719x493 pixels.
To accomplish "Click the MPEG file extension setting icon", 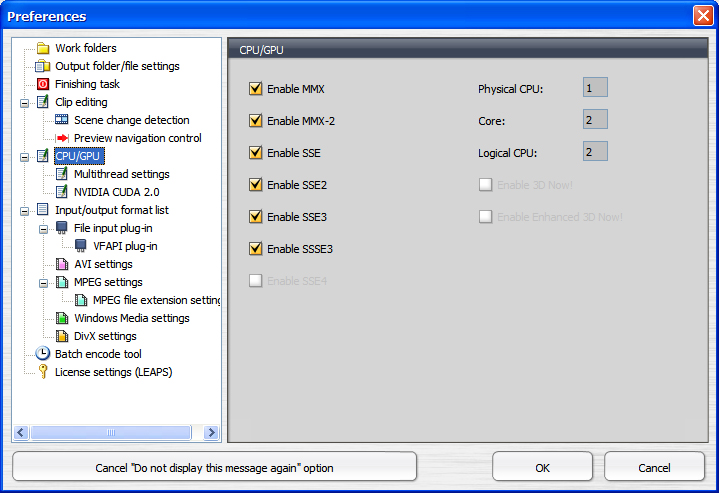I will coord(81,300).
